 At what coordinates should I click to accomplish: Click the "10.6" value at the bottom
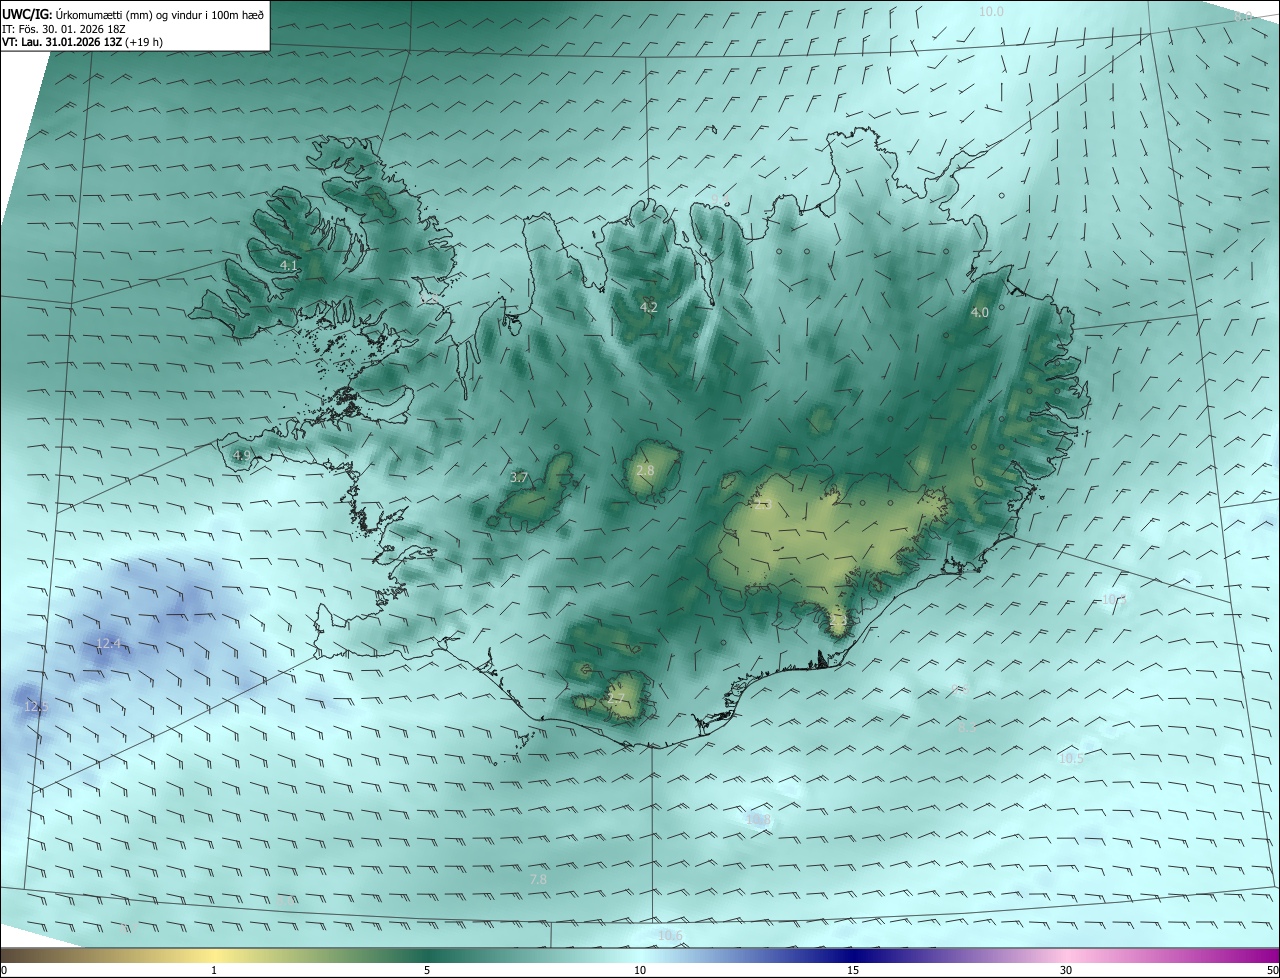tap(670, 935)
